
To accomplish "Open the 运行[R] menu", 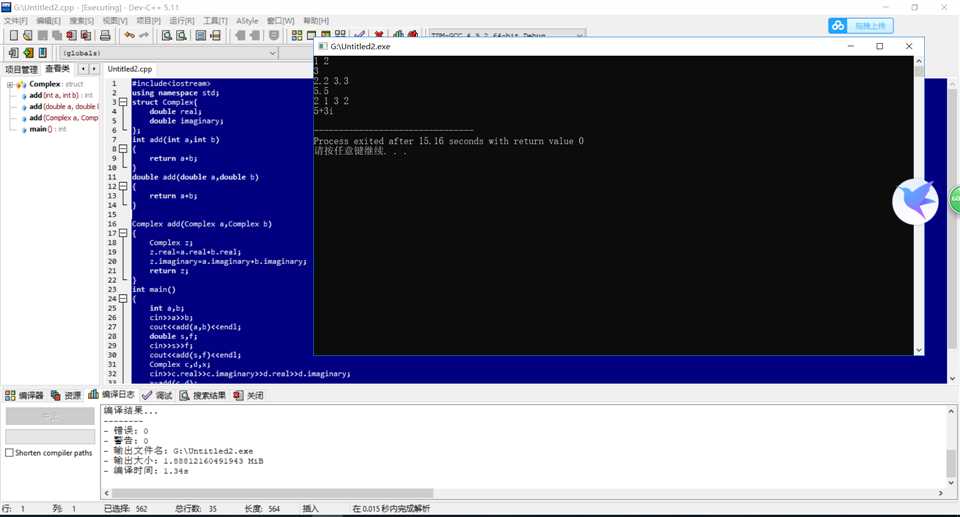I will click(182, 21).
